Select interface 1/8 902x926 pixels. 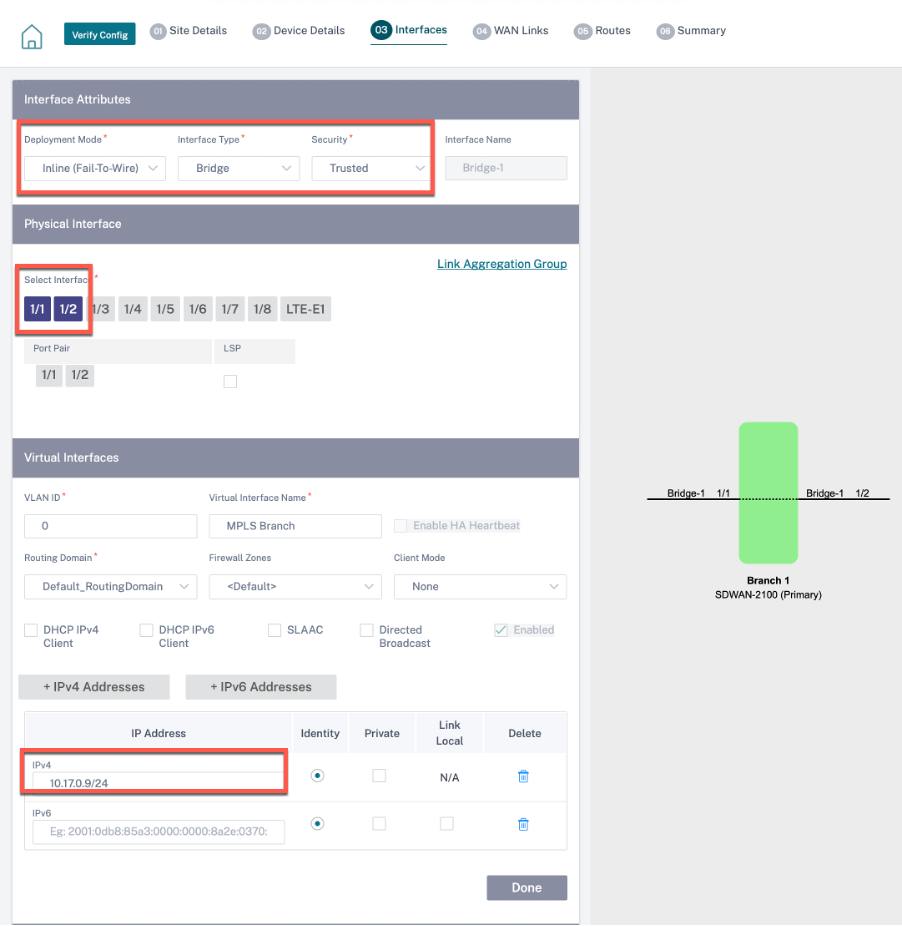[262, 309]
